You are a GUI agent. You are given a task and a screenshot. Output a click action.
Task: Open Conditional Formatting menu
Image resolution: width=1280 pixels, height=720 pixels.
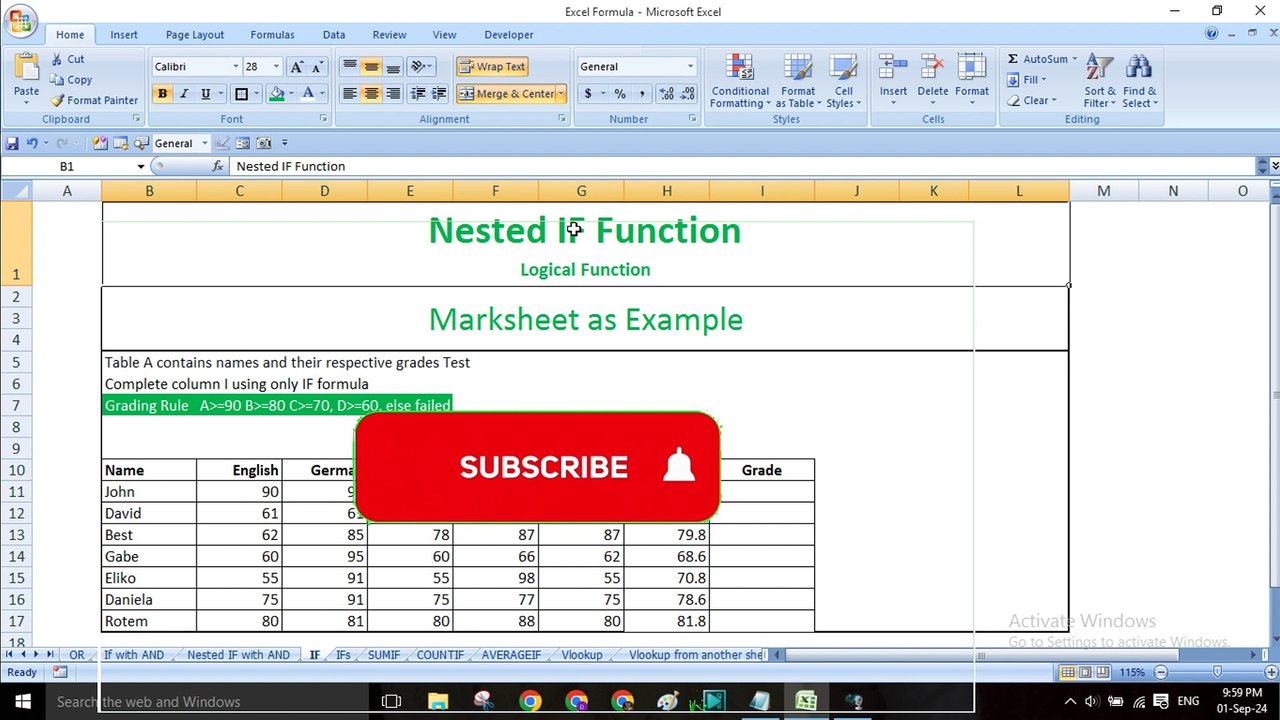point(740,81)
